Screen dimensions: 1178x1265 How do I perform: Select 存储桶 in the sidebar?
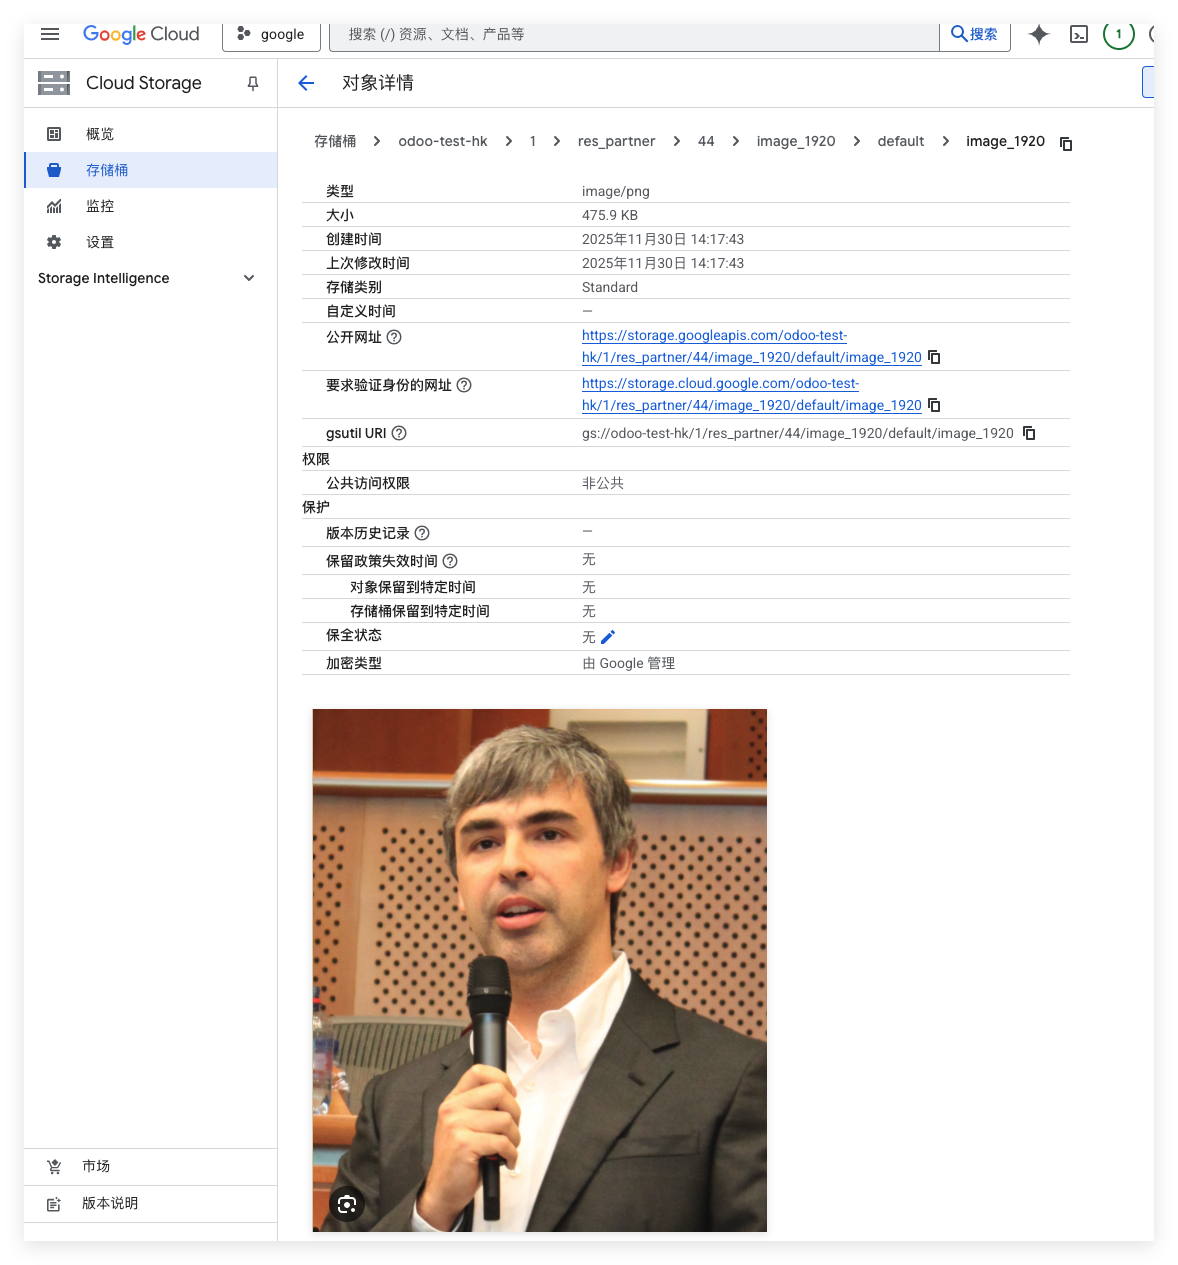107,170
